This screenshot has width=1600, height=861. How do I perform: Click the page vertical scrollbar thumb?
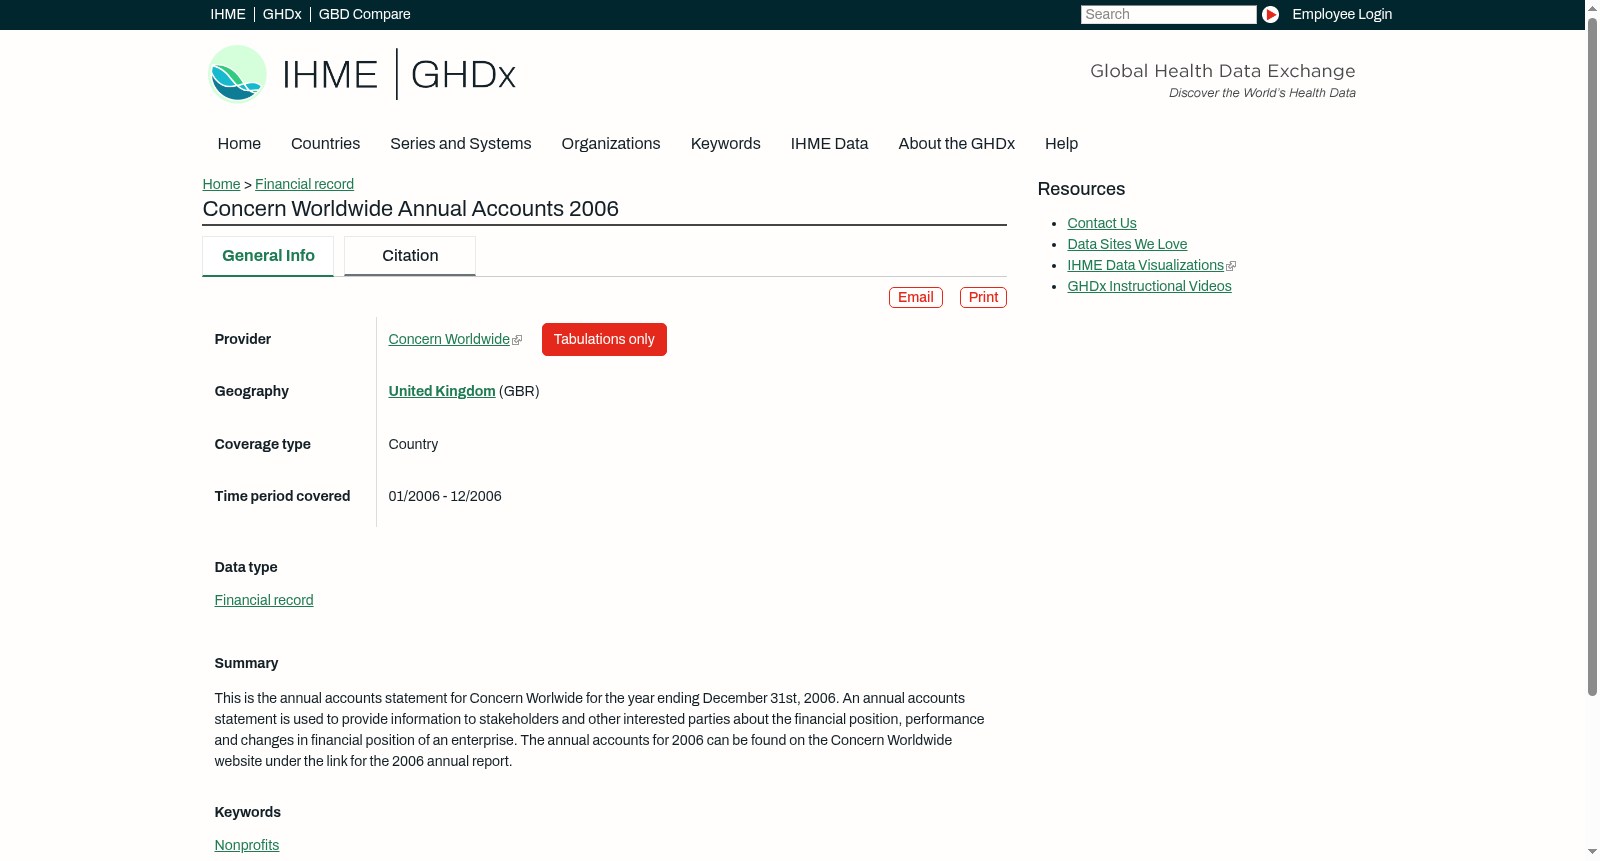tap(1592, 355)
